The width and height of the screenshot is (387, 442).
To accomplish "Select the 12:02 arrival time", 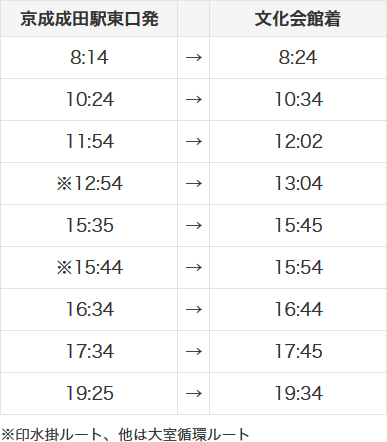I will tap(299, 141).
